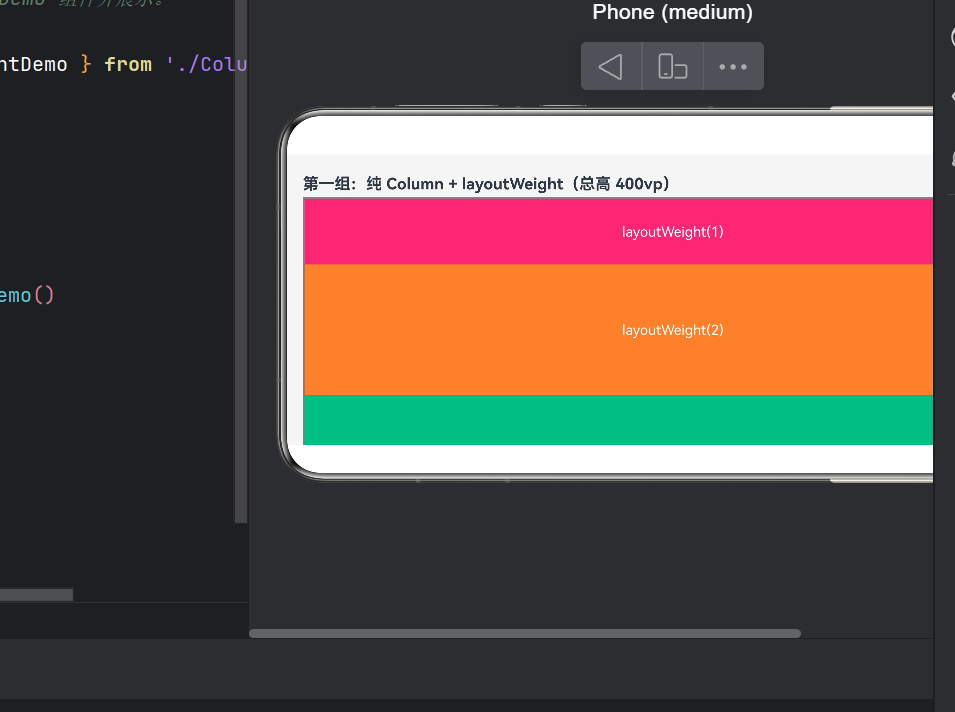Click the green block in preview
The image size is (955, 712).
point(618,420)
